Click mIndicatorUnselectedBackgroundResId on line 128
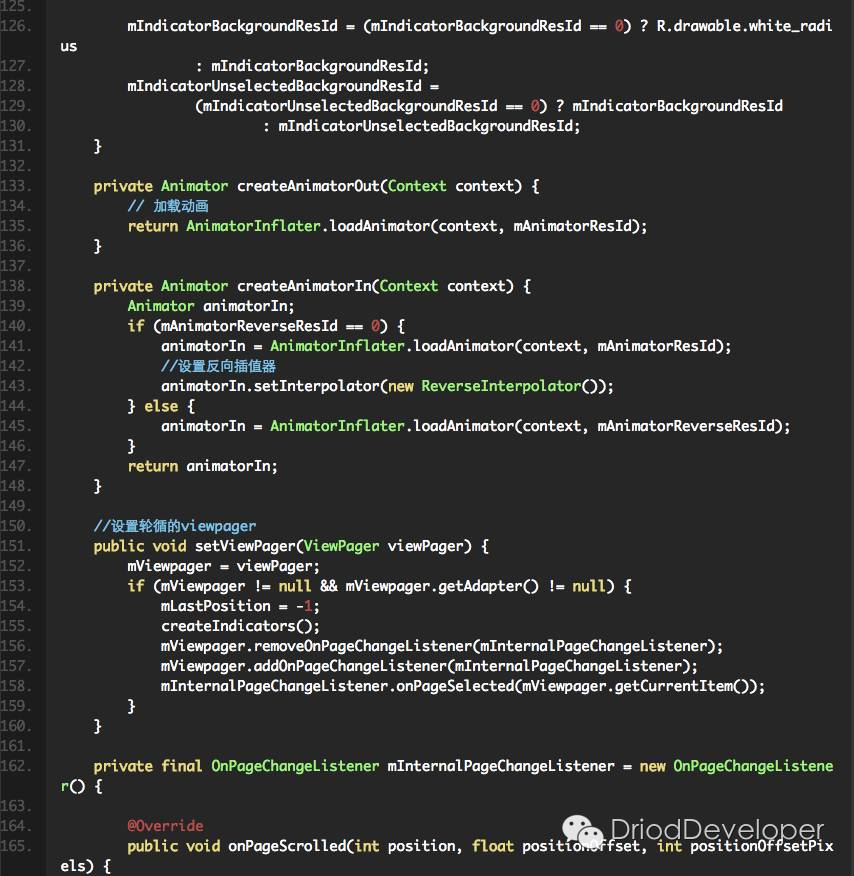The image size is (854, 876). click(x=274, y=86)
